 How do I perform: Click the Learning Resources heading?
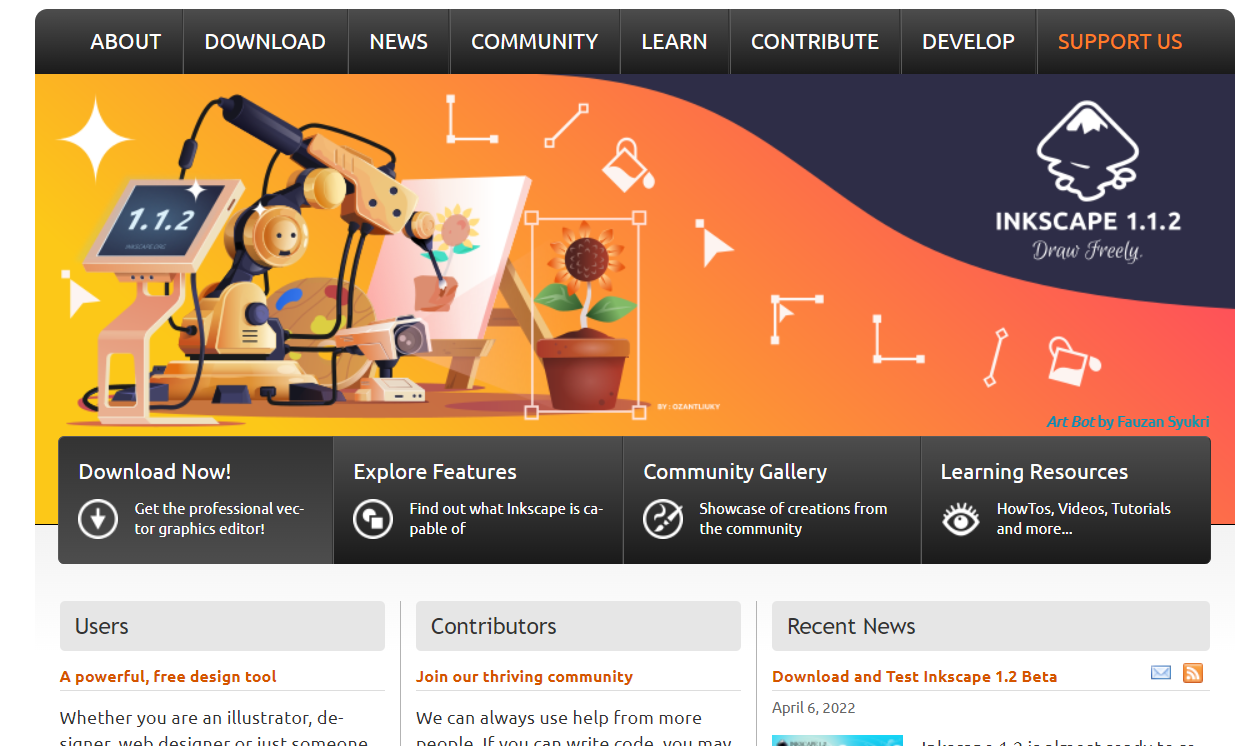point(1034,472)
